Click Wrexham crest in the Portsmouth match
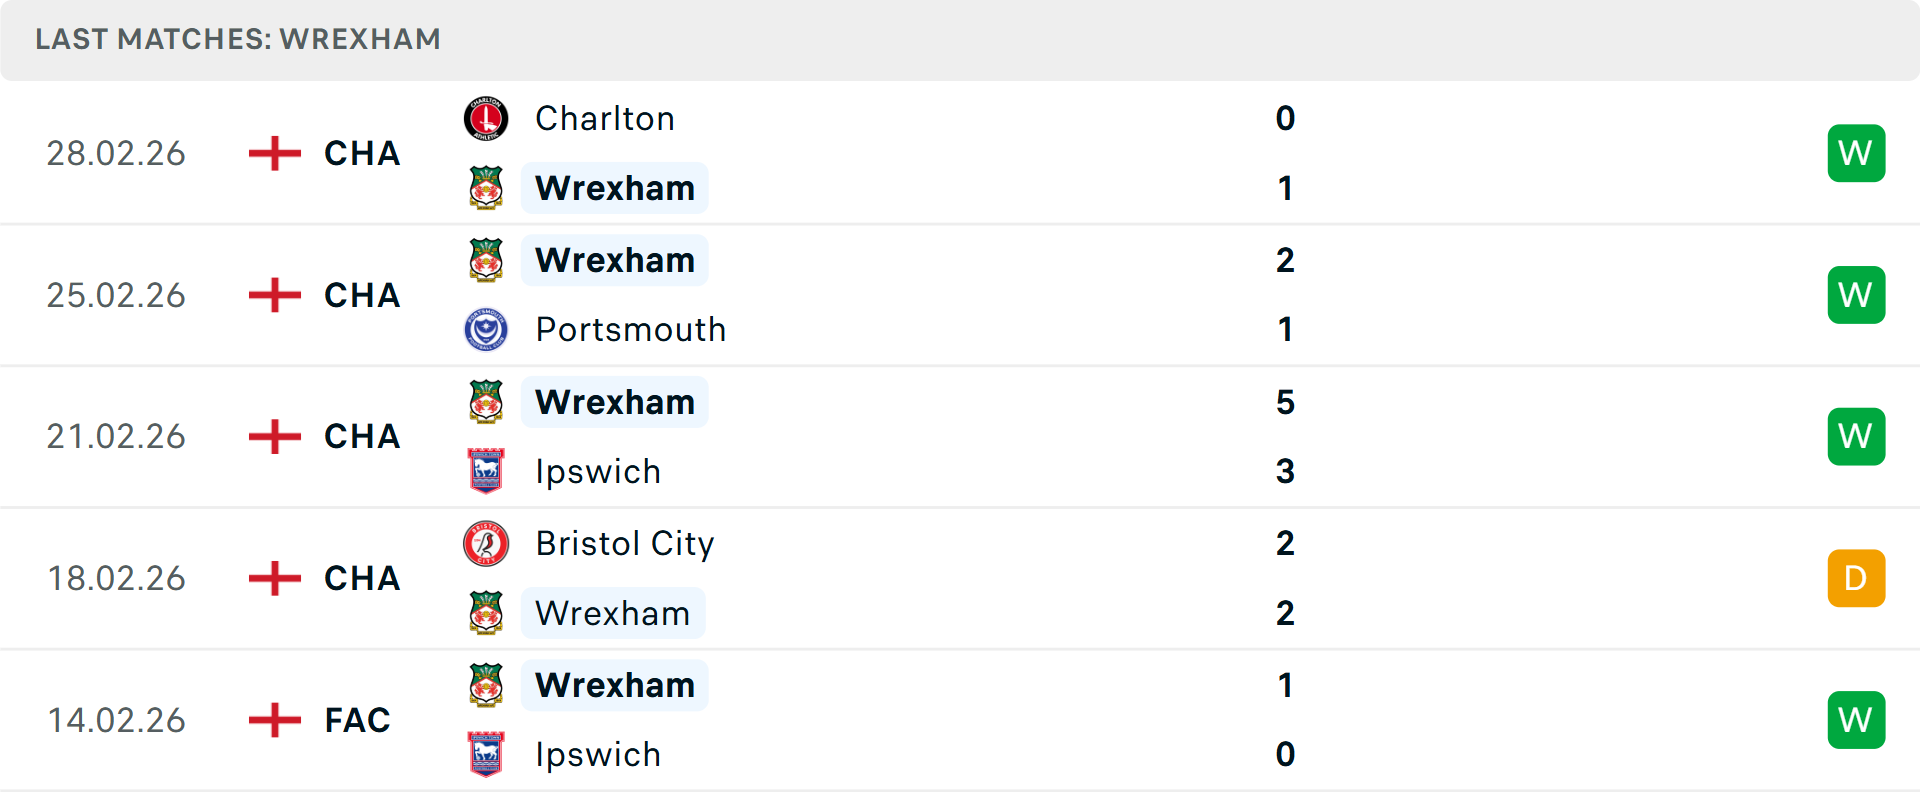 click(486, 260)
